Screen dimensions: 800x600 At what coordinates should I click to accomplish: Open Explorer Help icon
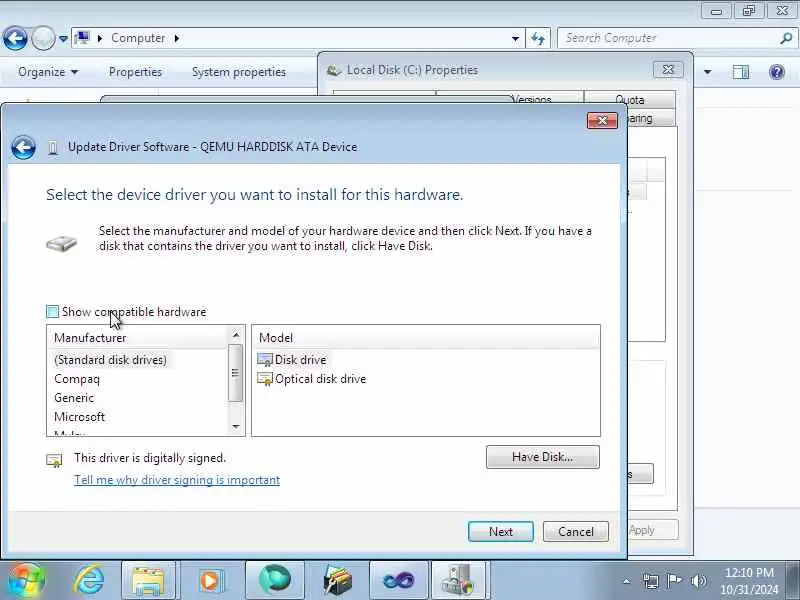coord(777,72)
